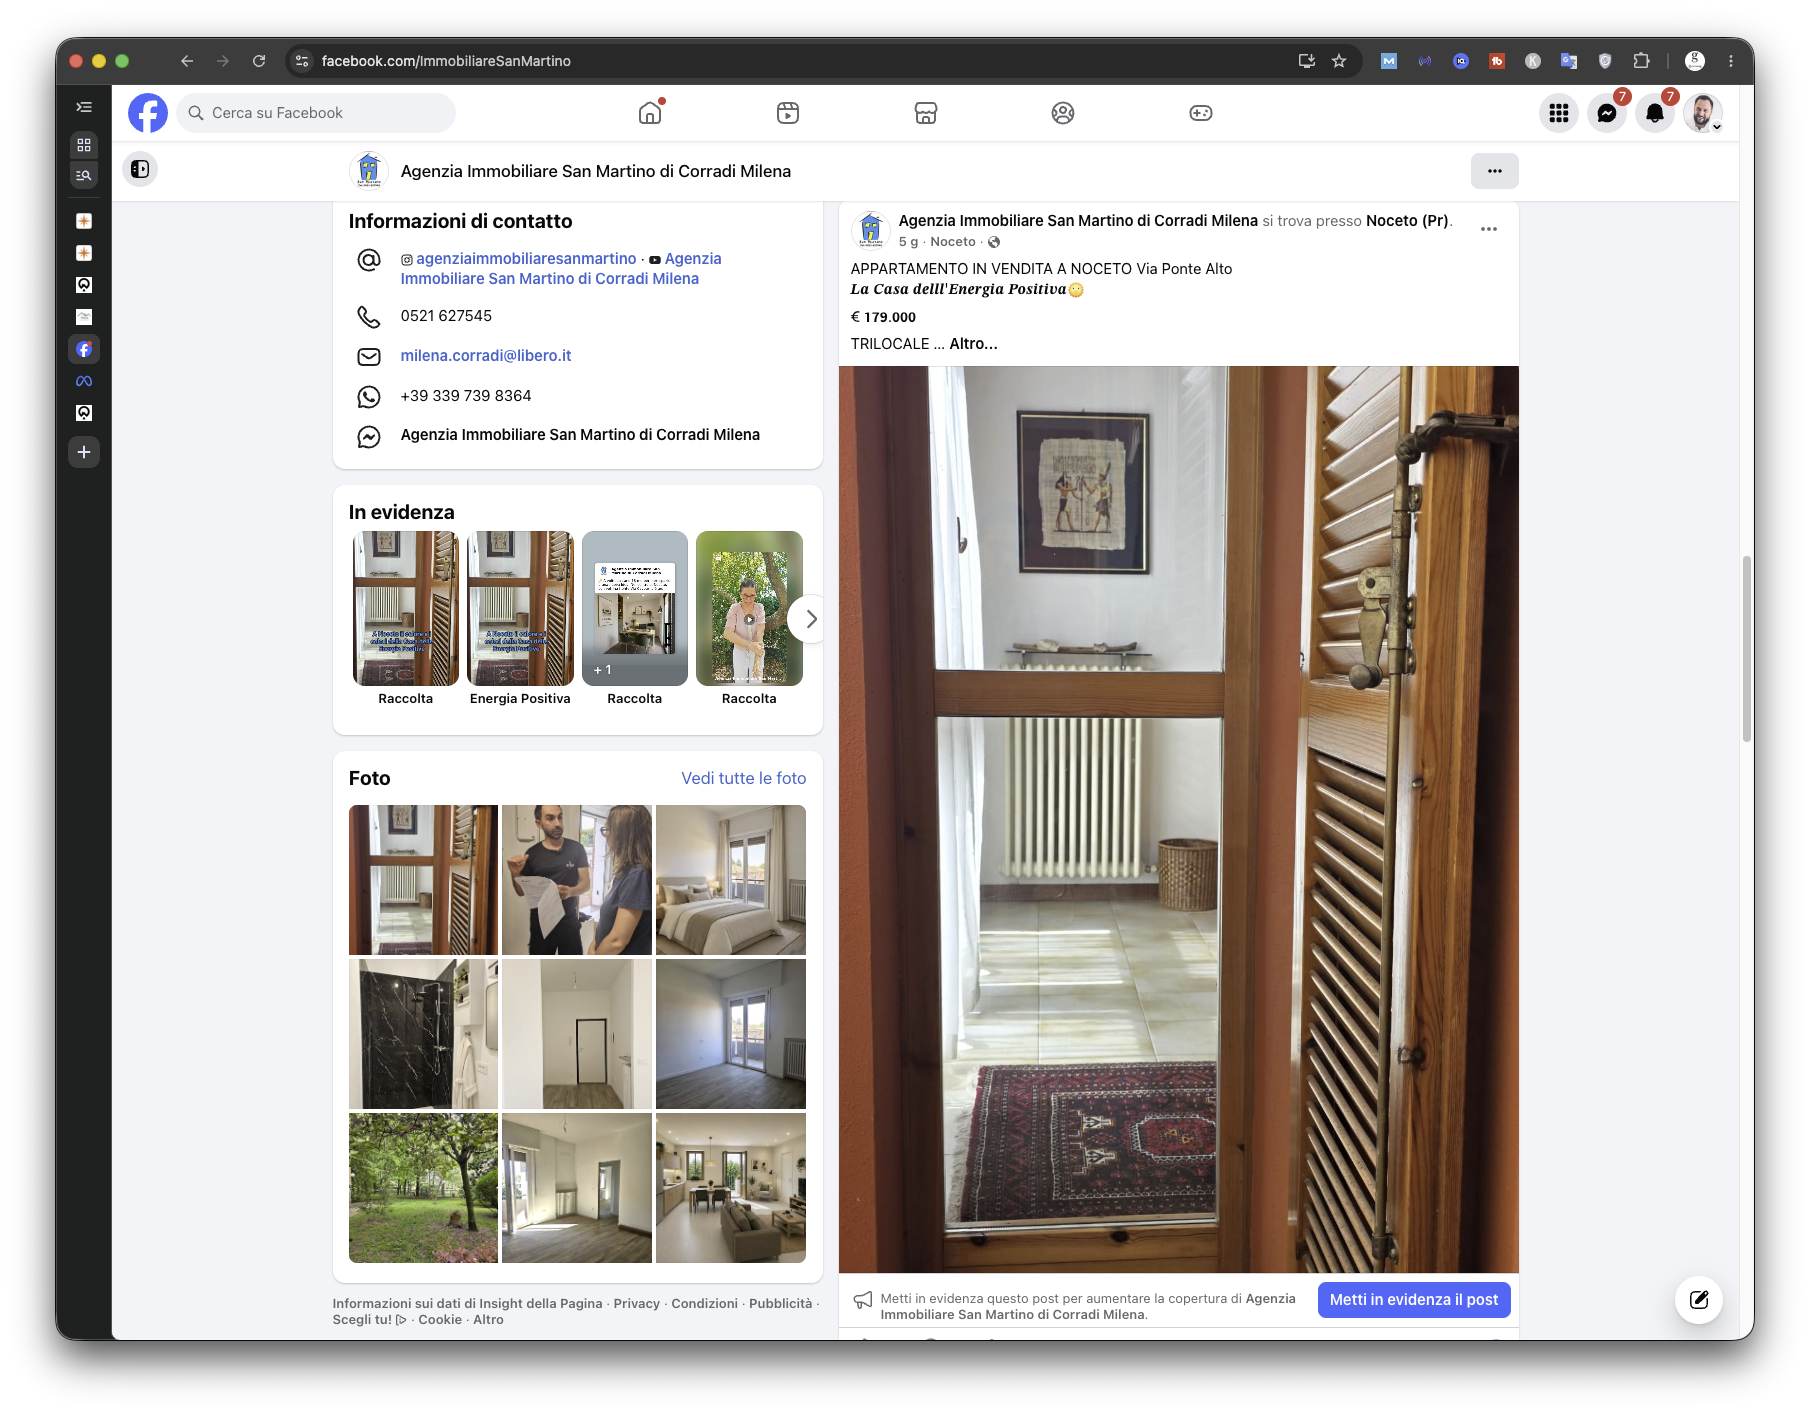This screenshot has height=1414, width=1810.
Task: Open the browser extensions puzzle icon
Action: [x=1641, y=61]
